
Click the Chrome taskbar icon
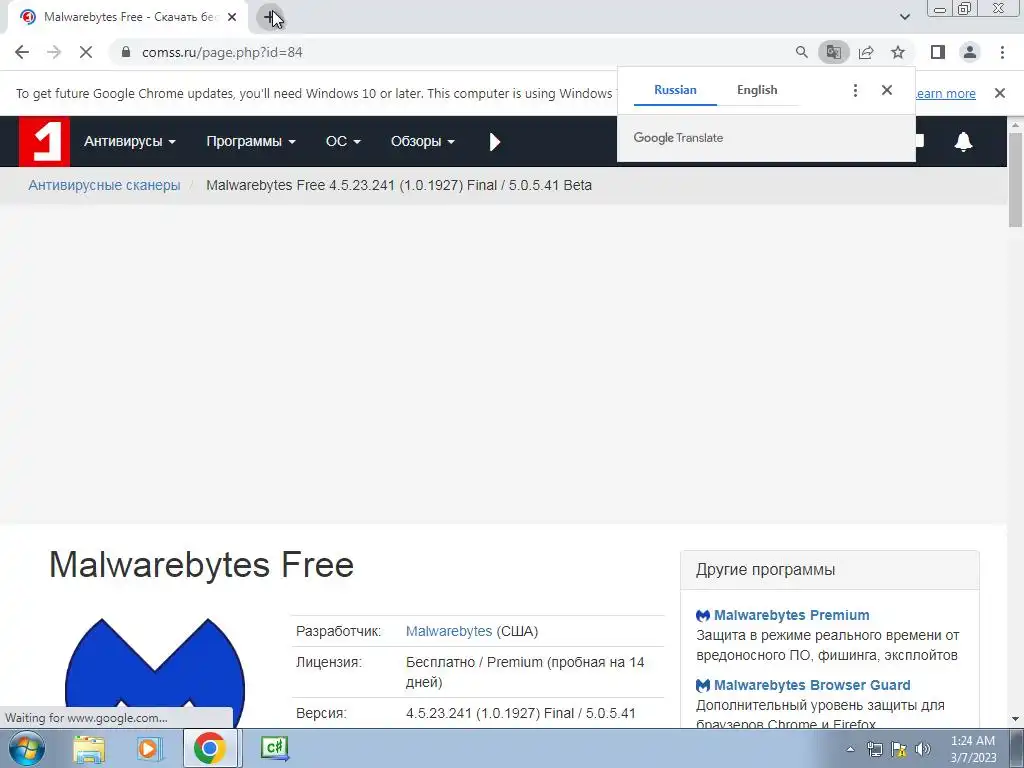pos(209,748)
